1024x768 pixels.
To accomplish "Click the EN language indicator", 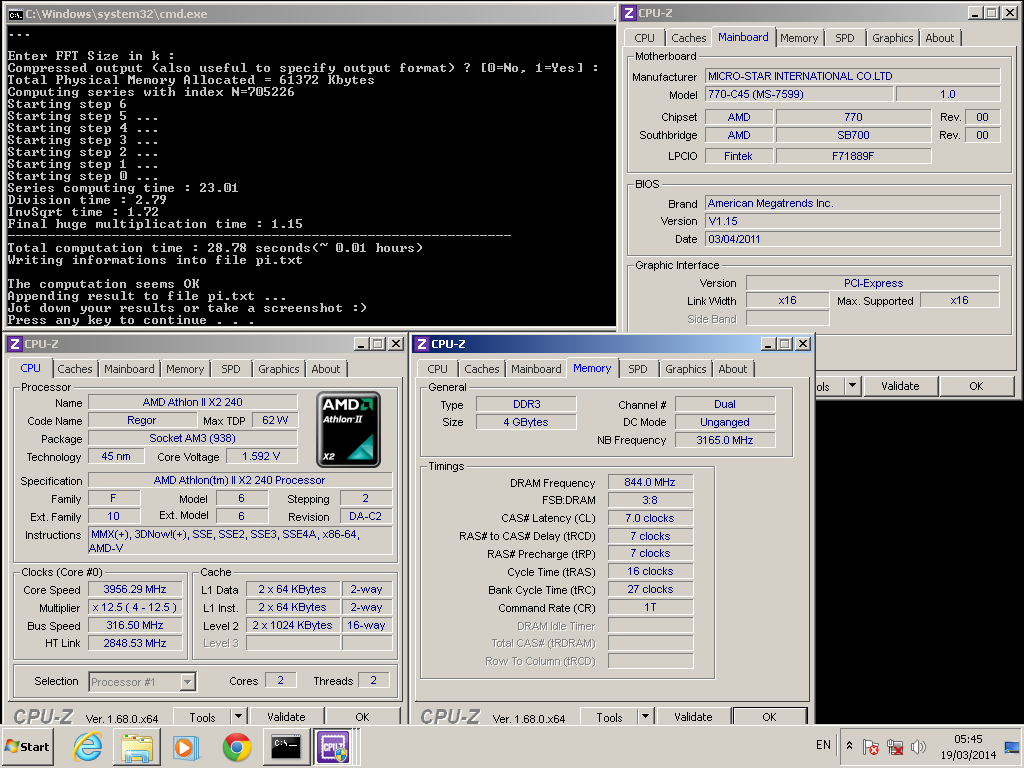I will pyautogui.click(x=823, y=745).
